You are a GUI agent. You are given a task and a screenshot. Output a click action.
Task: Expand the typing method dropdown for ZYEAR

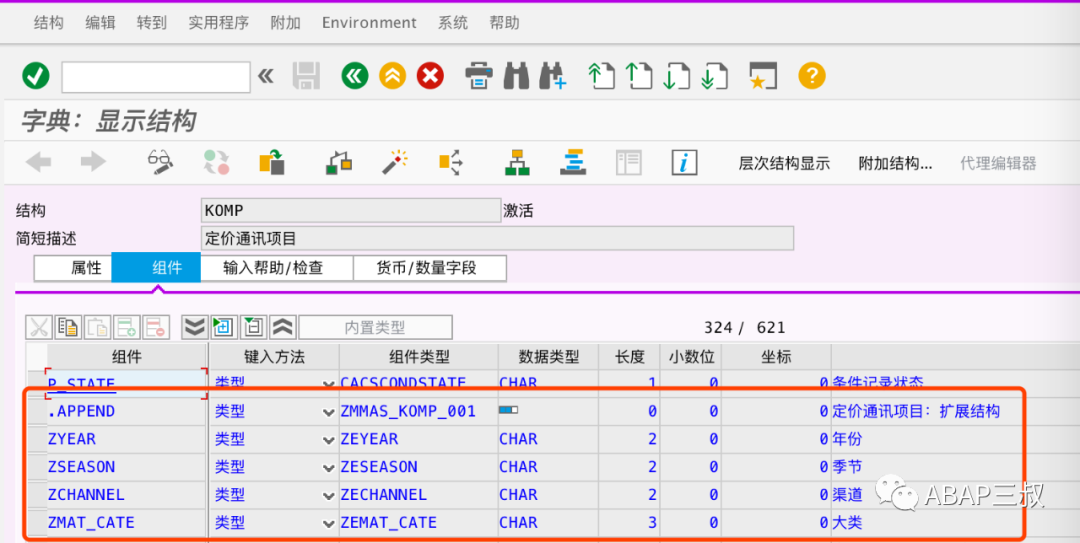pyautogui.click(x=329, y=440)
